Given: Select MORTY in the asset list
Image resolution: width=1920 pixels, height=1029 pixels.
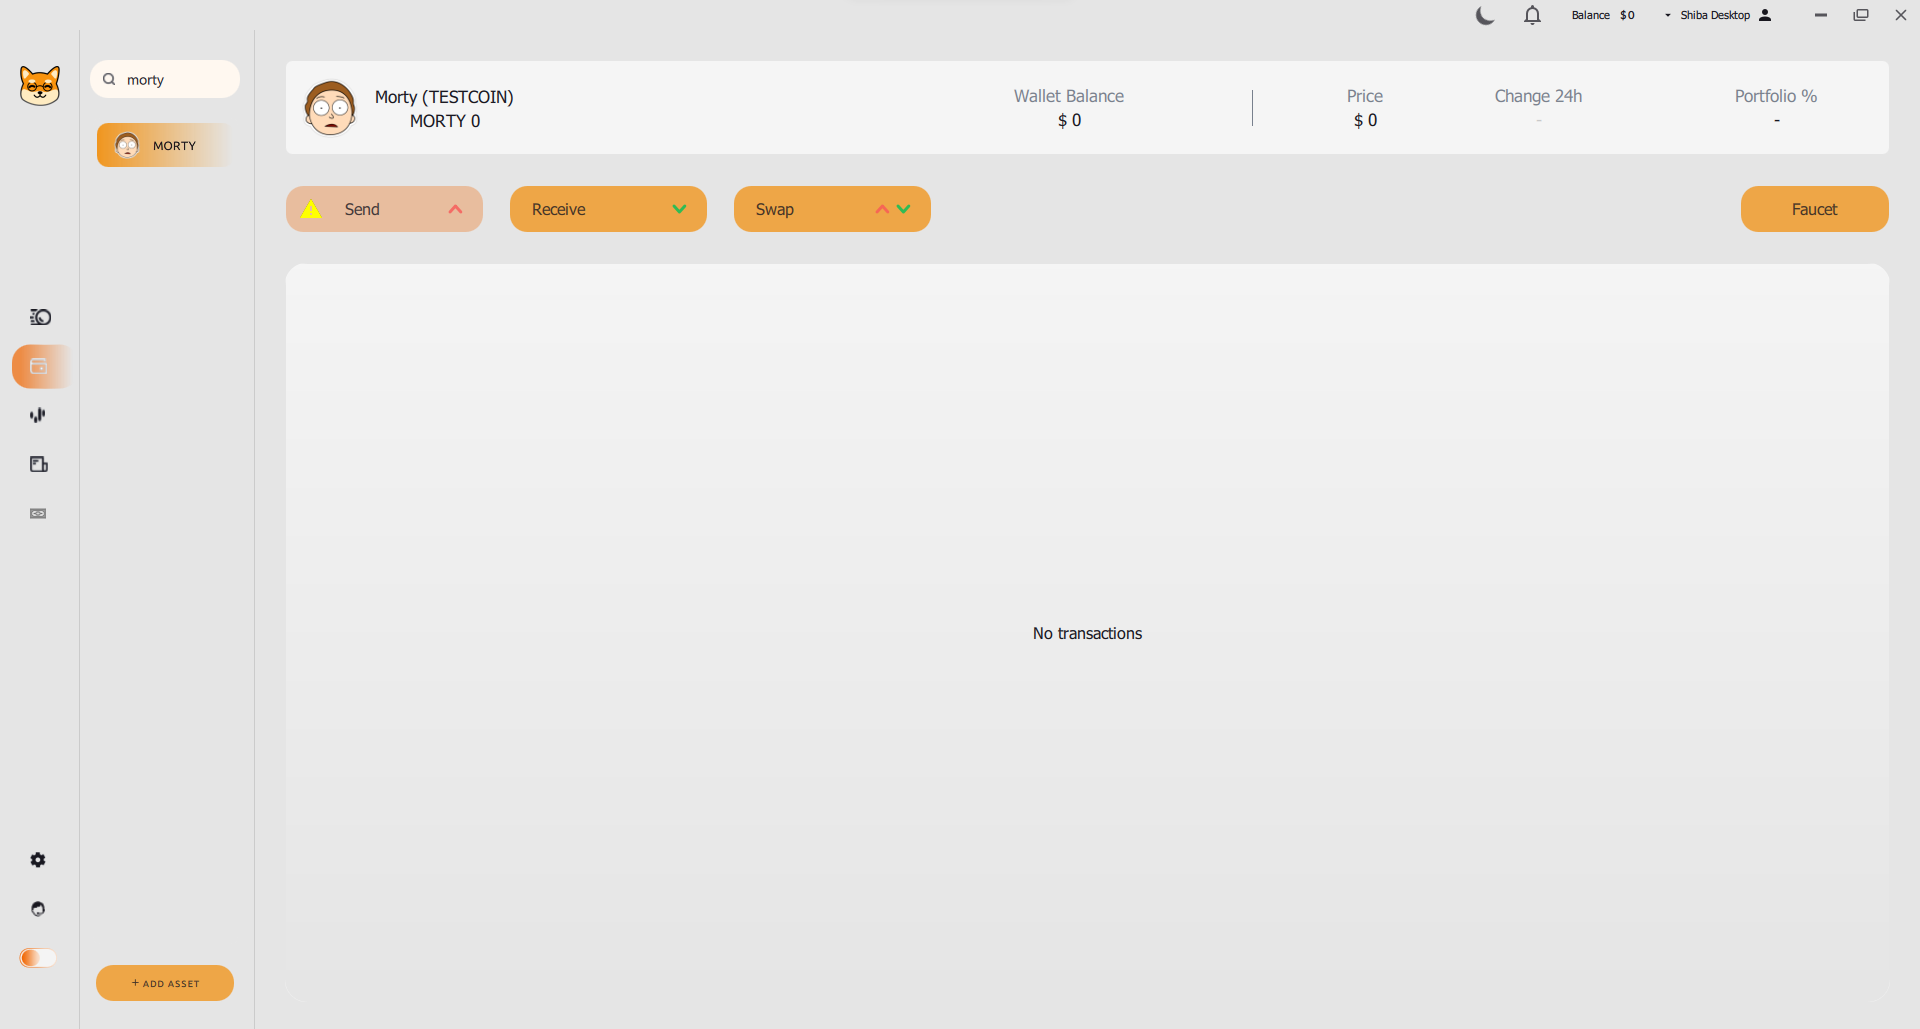Looking at the screenshot, I should [x=165, y=145].
